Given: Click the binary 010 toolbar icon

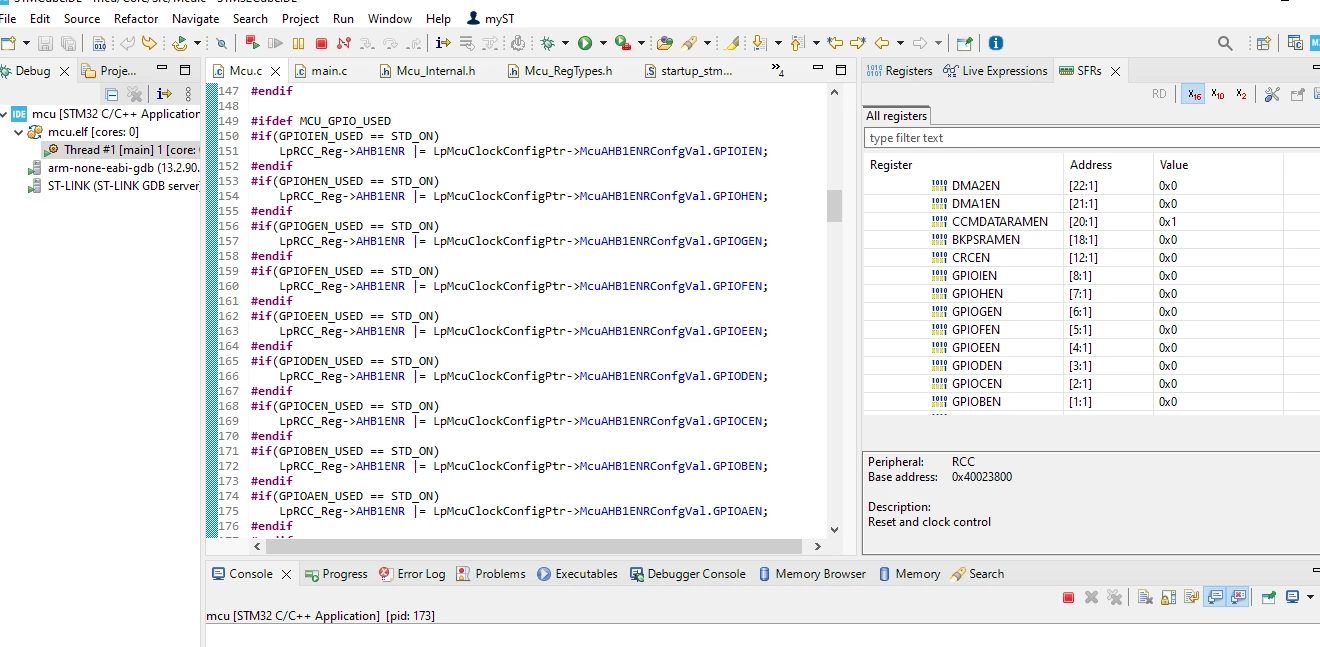Looking at the screenshot, I should click(99, 43).
